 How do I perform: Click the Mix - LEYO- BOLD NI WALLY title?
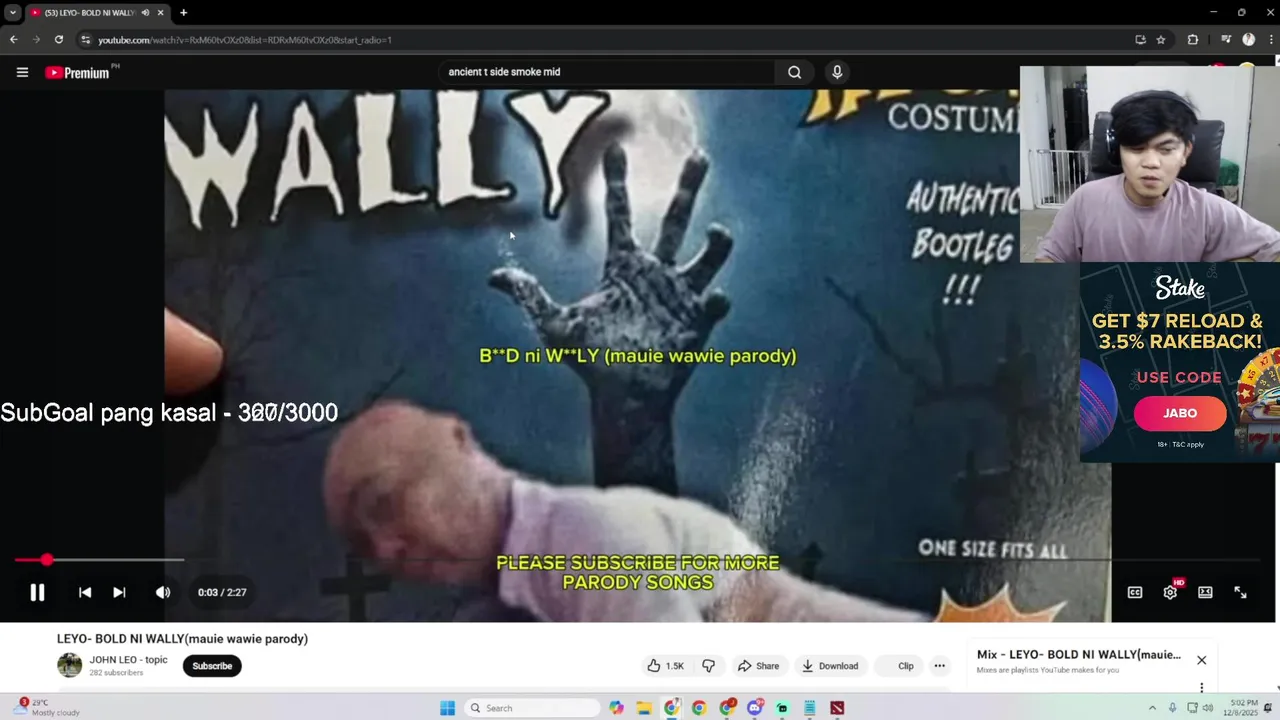[1078, 655]
